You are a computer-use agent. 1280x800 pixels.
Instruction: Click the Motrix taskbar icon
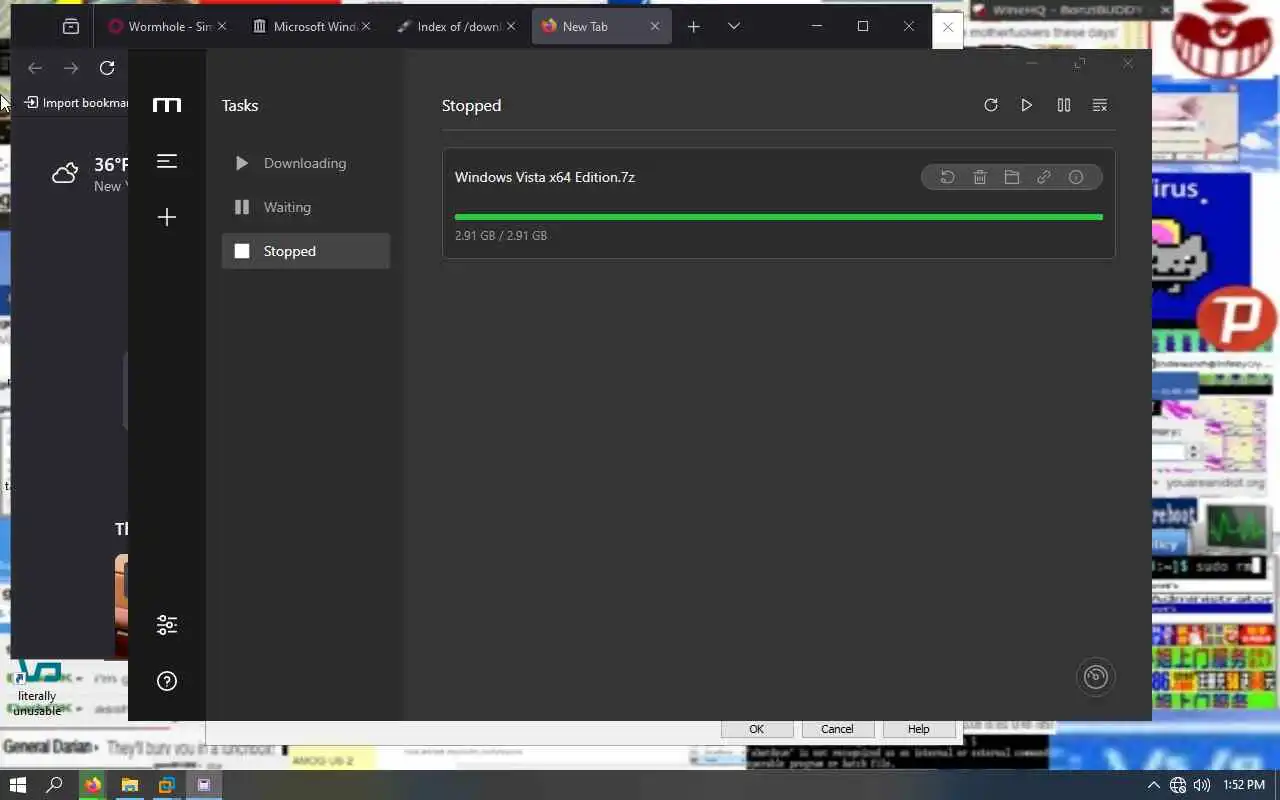click(204, 785)
